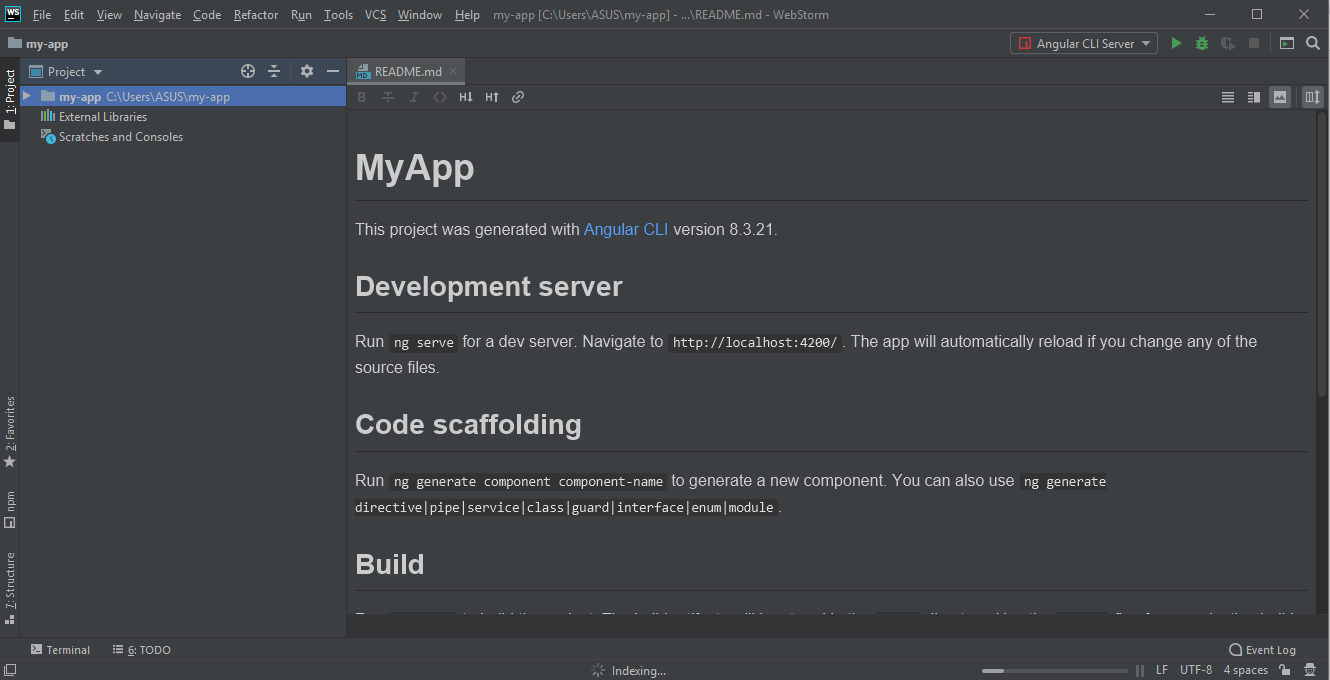
Task: Open LF line separator selector
Action: 1162,670
